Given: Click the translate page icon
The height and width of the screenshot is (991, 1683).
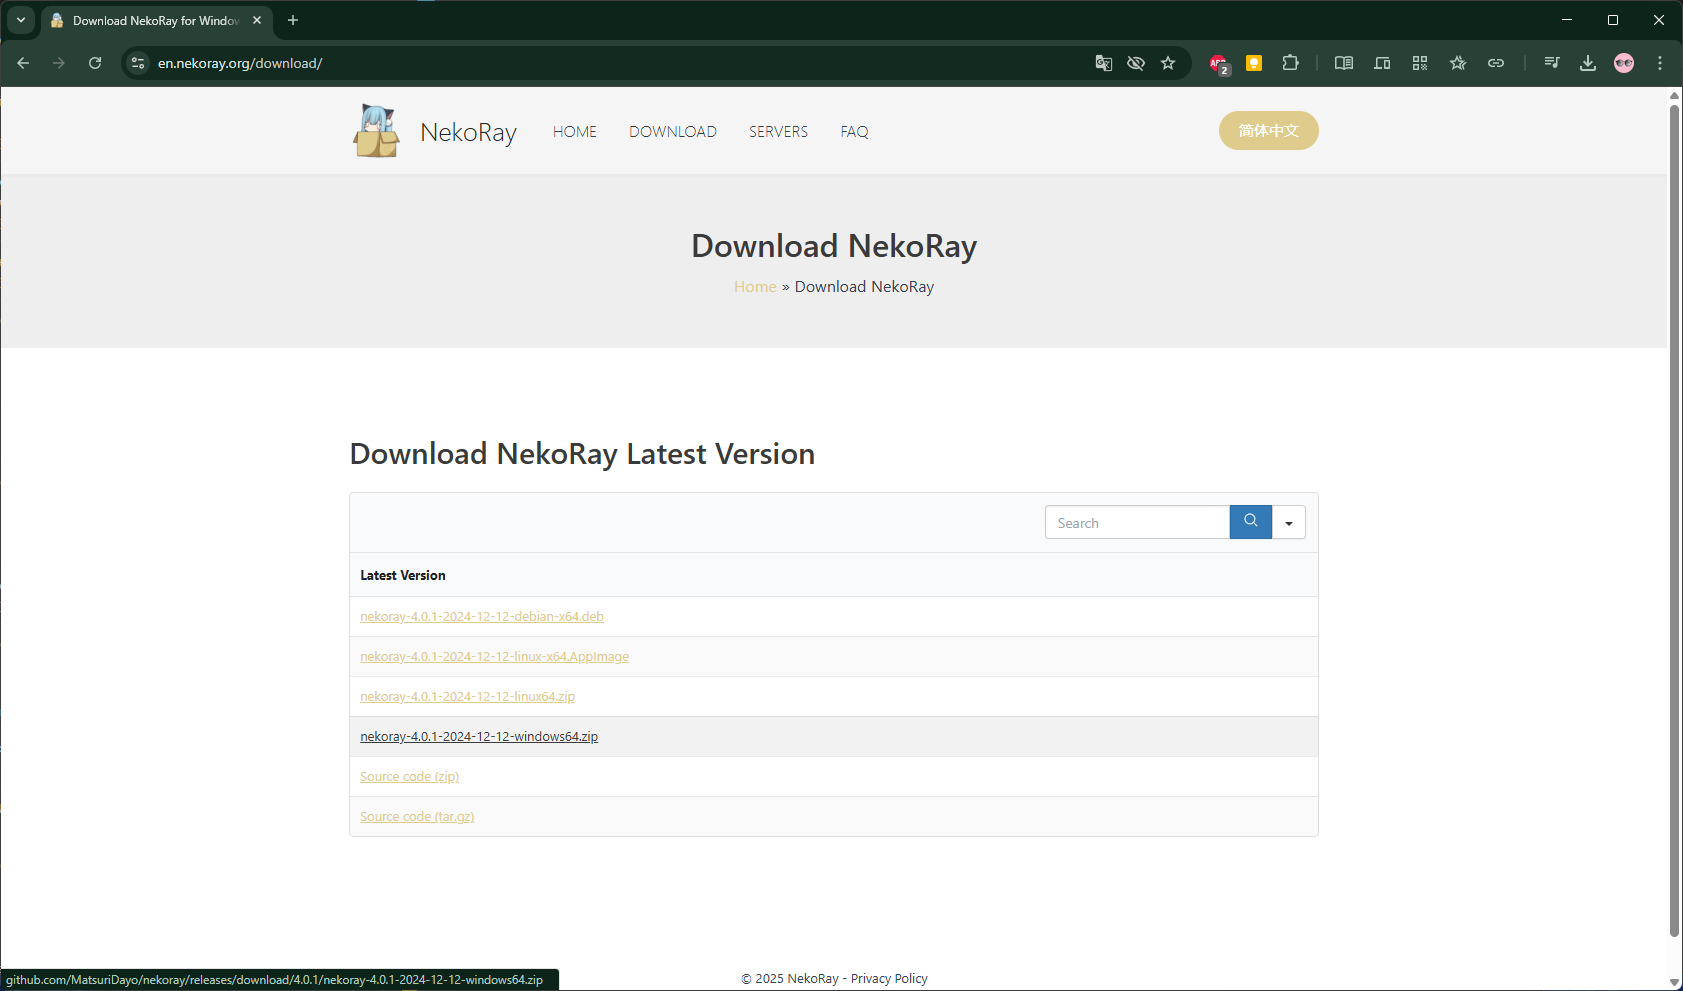Looking at the screenshot, I should (1104, 63).
